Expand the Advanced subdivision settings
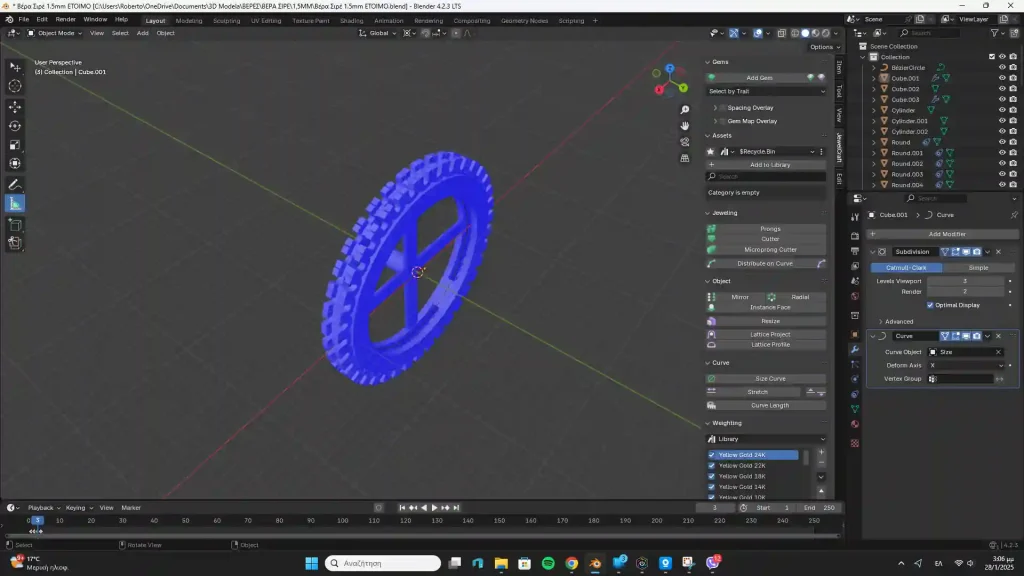 880,321
